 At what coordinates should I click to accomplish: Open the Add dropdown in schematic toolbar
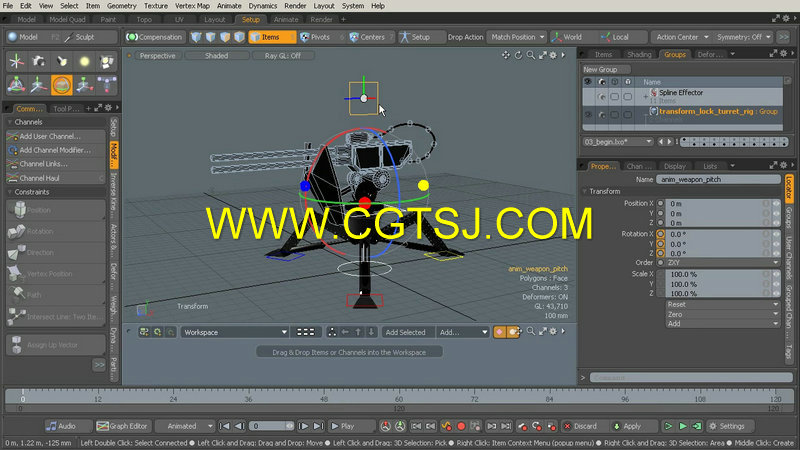[463, 332]
